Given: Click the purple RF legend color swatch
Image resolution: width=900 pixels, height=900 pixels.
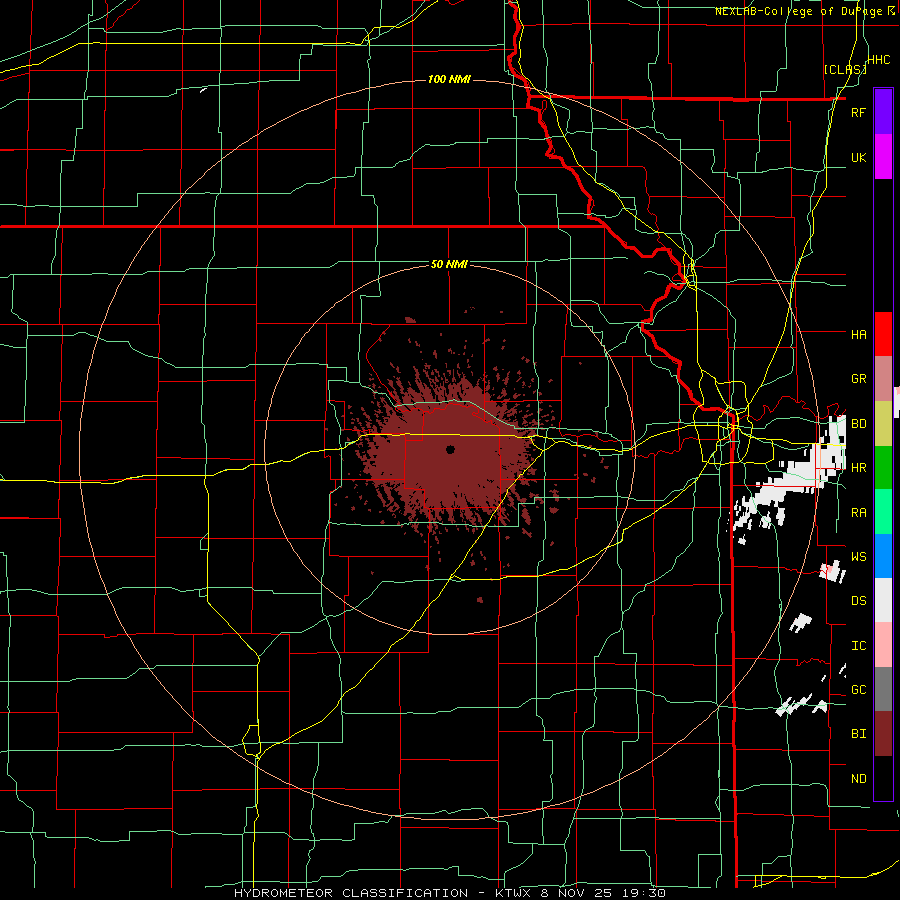Looking at the screenshot, I should [883, 112].
